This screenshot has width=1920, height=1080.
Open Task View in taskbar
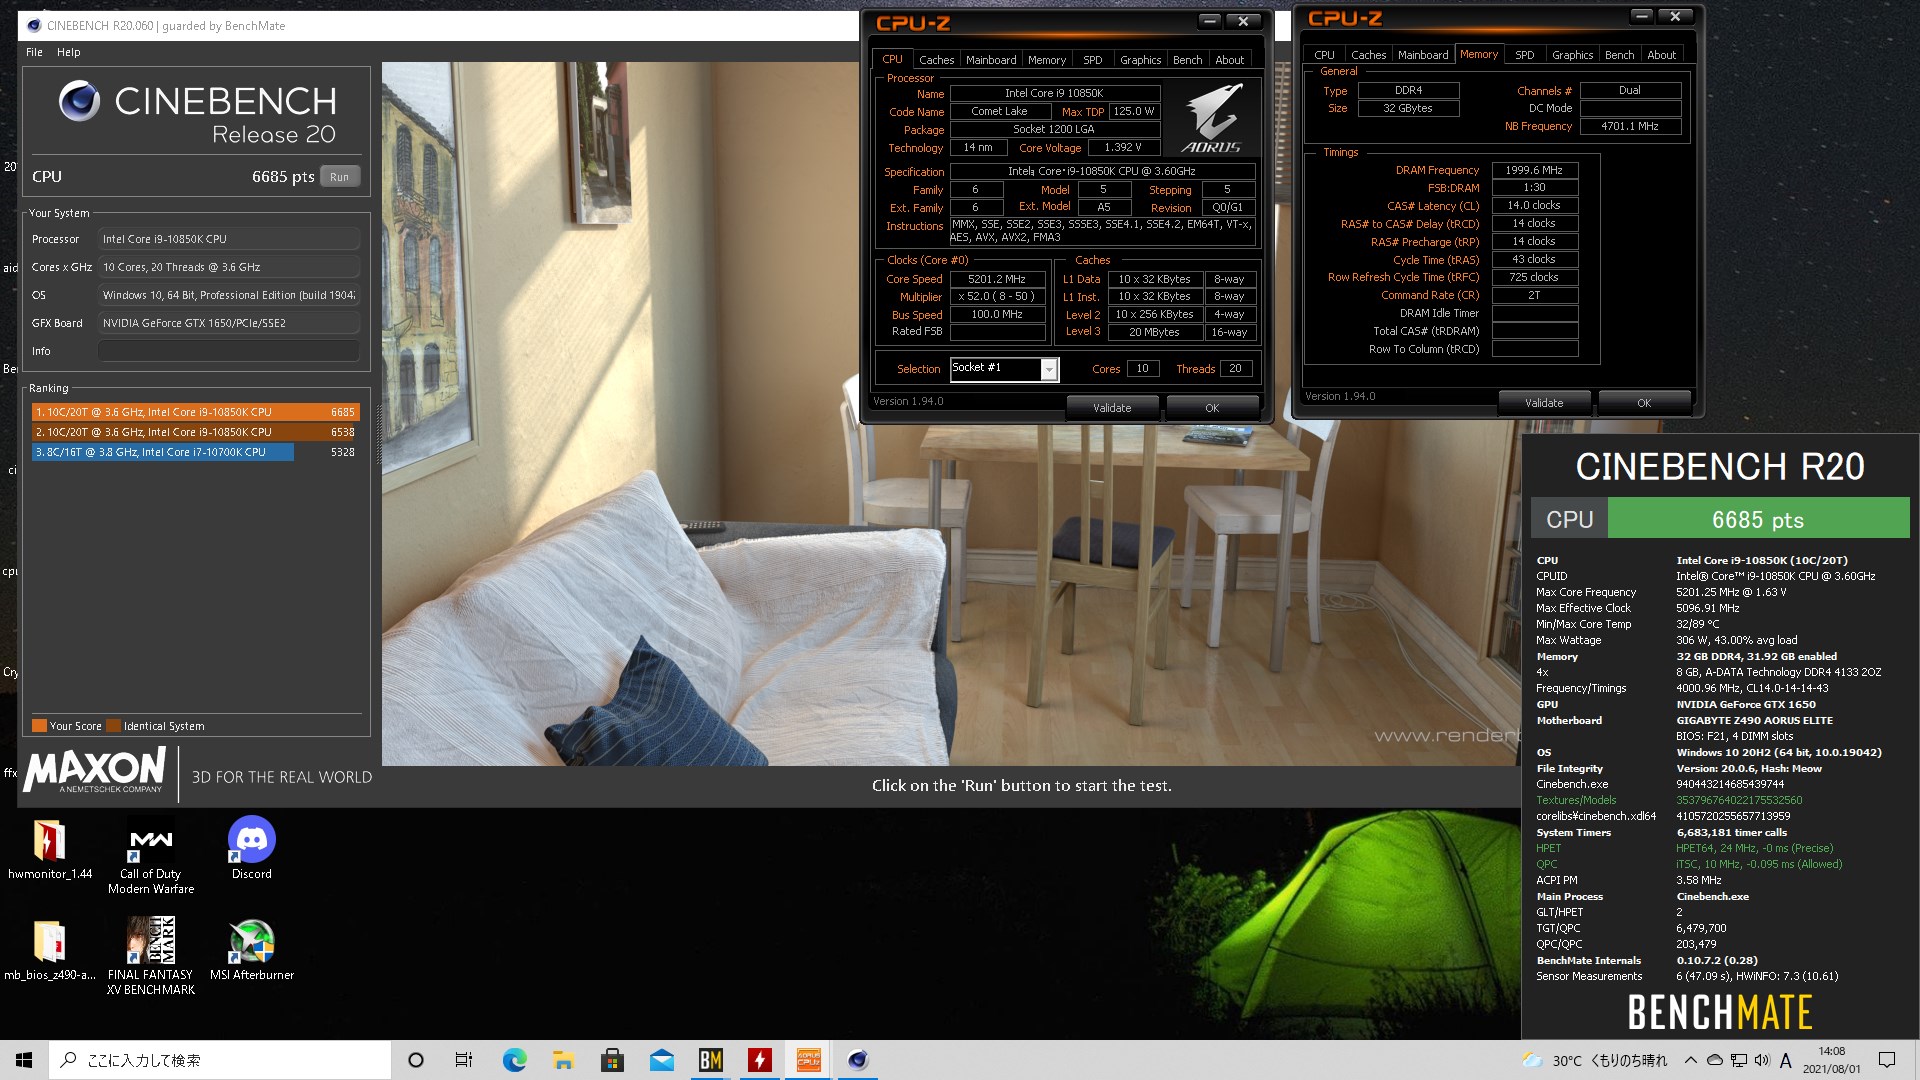(x=464, y=1060)
